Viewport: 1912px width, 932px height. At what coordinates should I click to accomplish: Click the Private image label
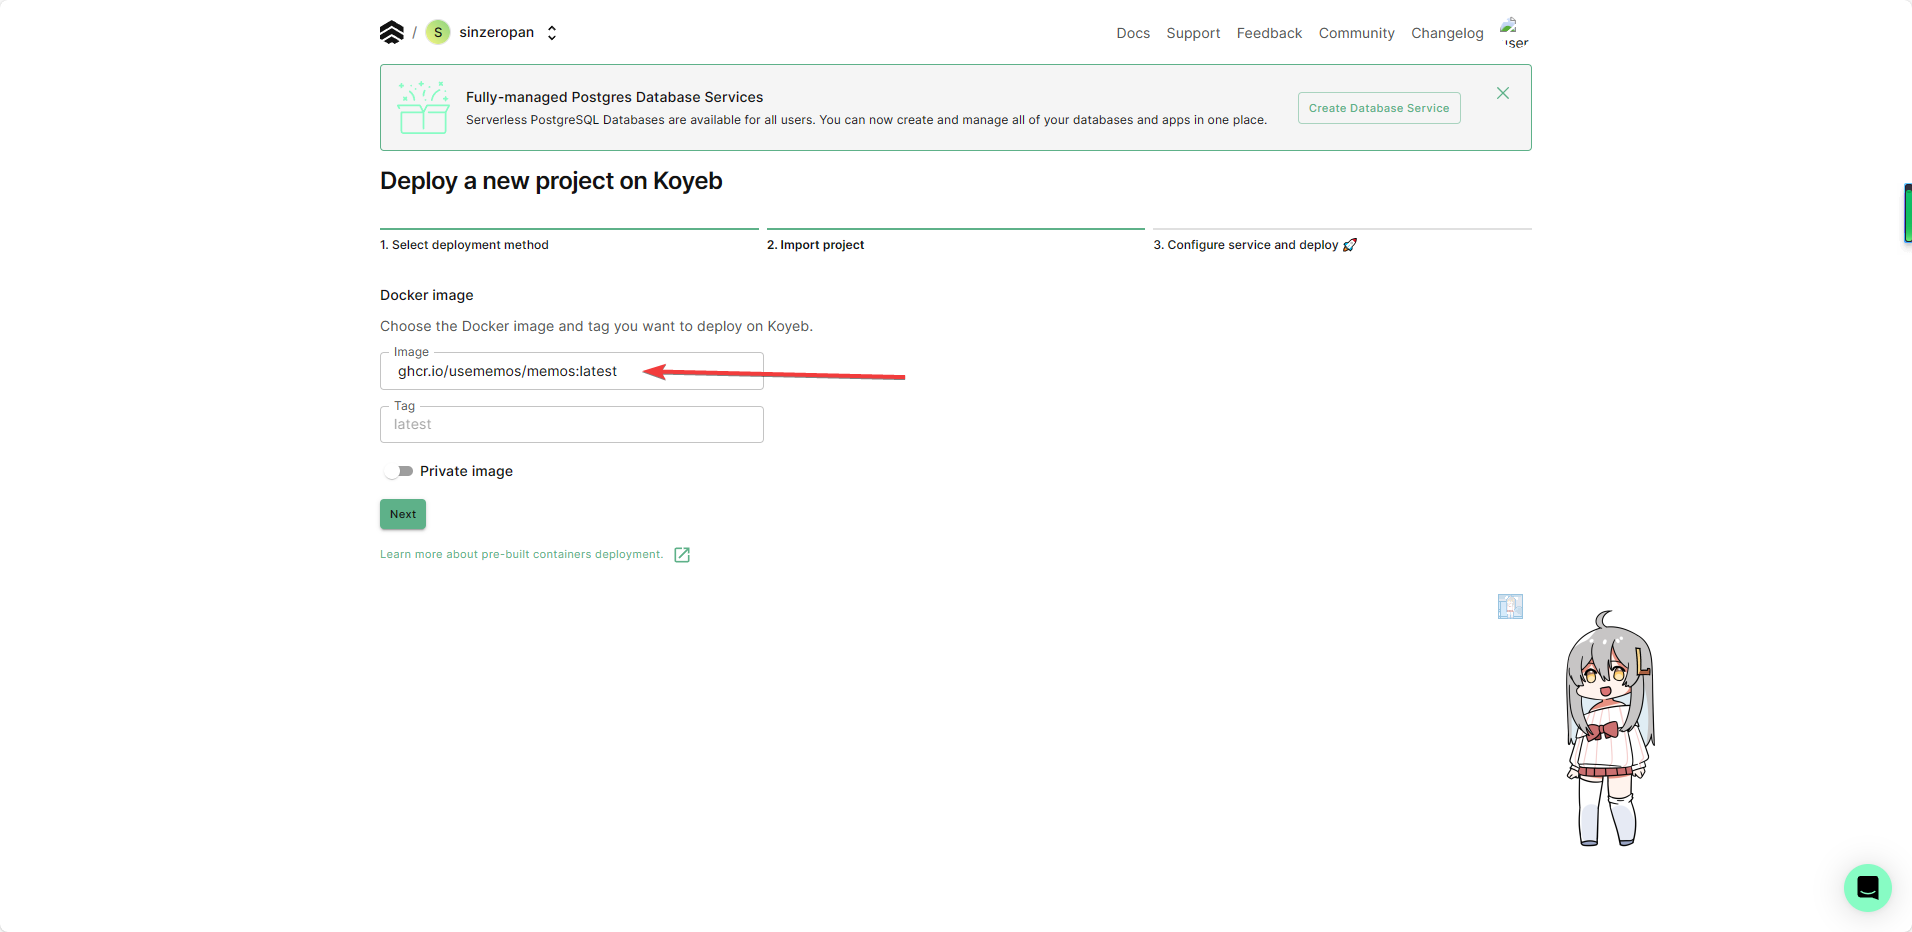pyautogui.click(x=466, y=471)
